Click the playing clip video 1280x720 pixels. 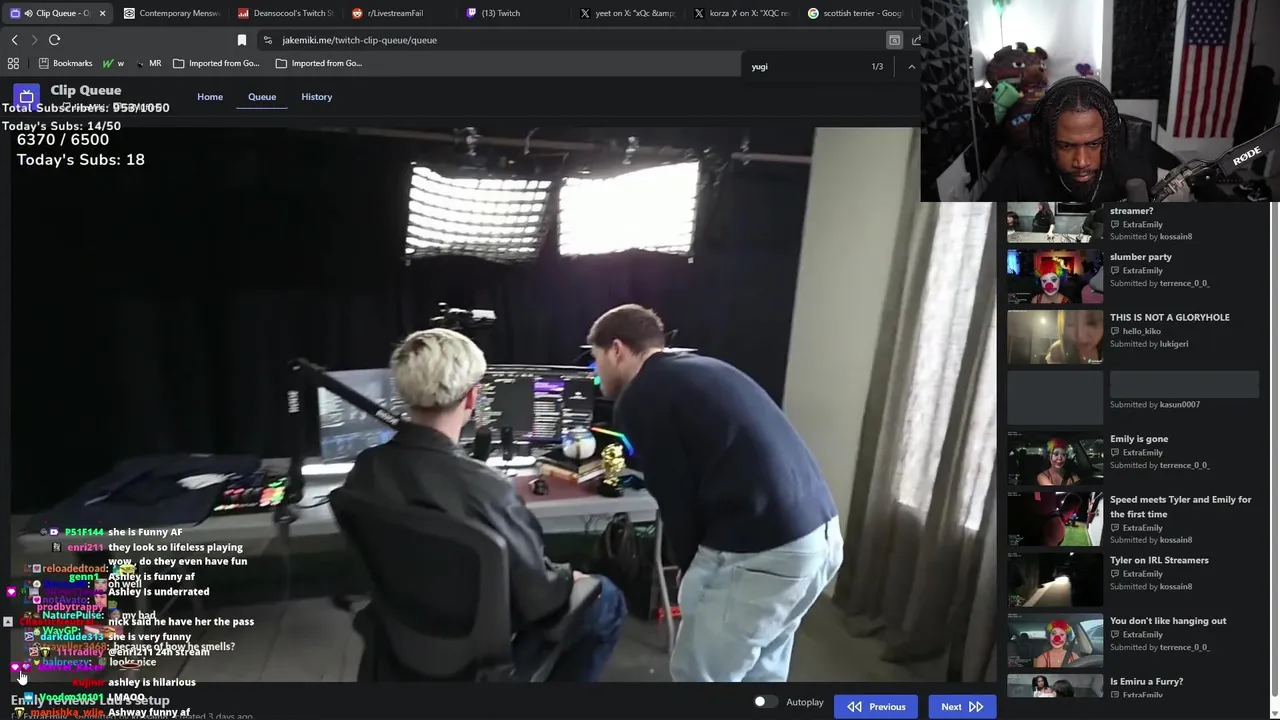pyautogui.click(x=505, y=405)
